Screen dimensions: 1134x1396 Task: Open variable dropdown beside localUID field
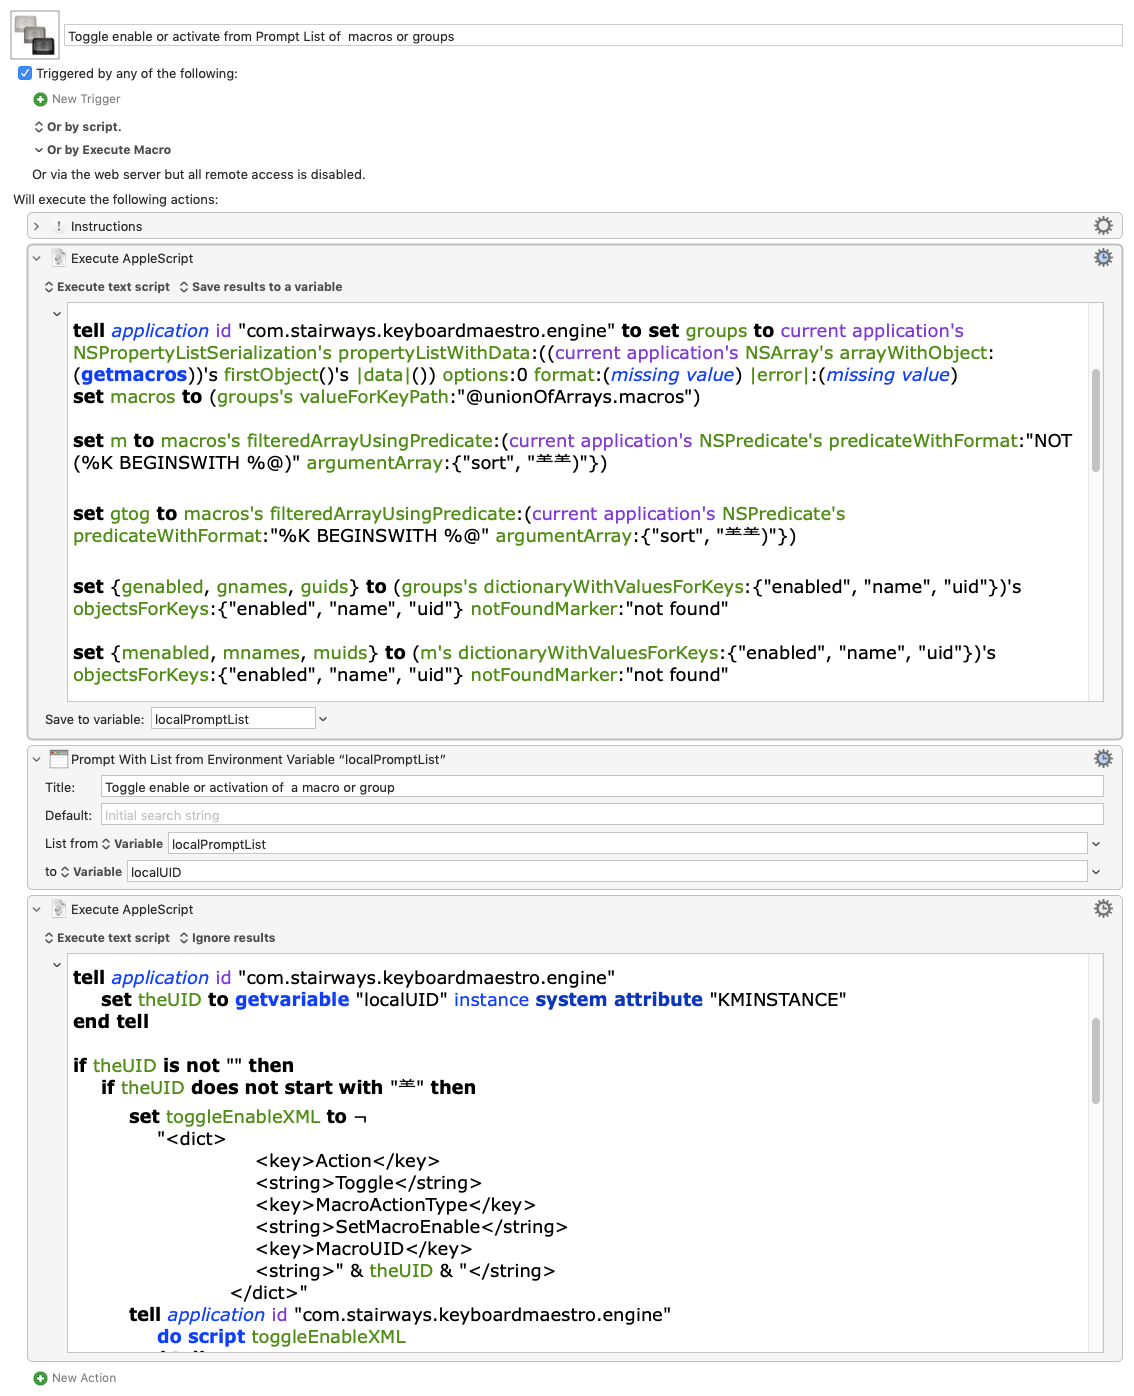pos(1096,872)
